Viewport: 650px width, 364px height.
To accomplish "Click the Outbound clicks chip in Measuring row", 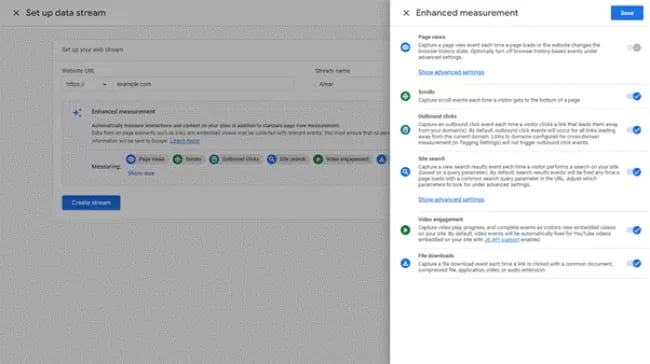I will point(235,159).
